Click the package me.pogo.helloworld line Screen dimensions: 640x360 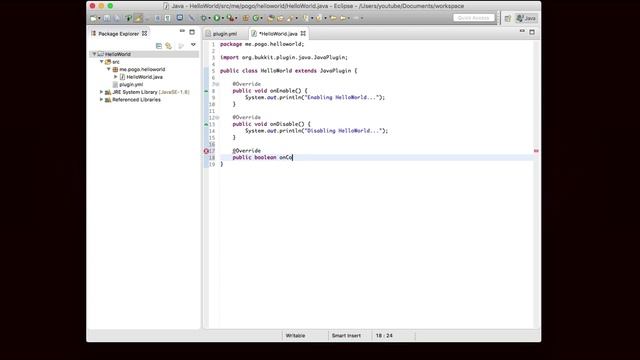click(x=262, y=44)
